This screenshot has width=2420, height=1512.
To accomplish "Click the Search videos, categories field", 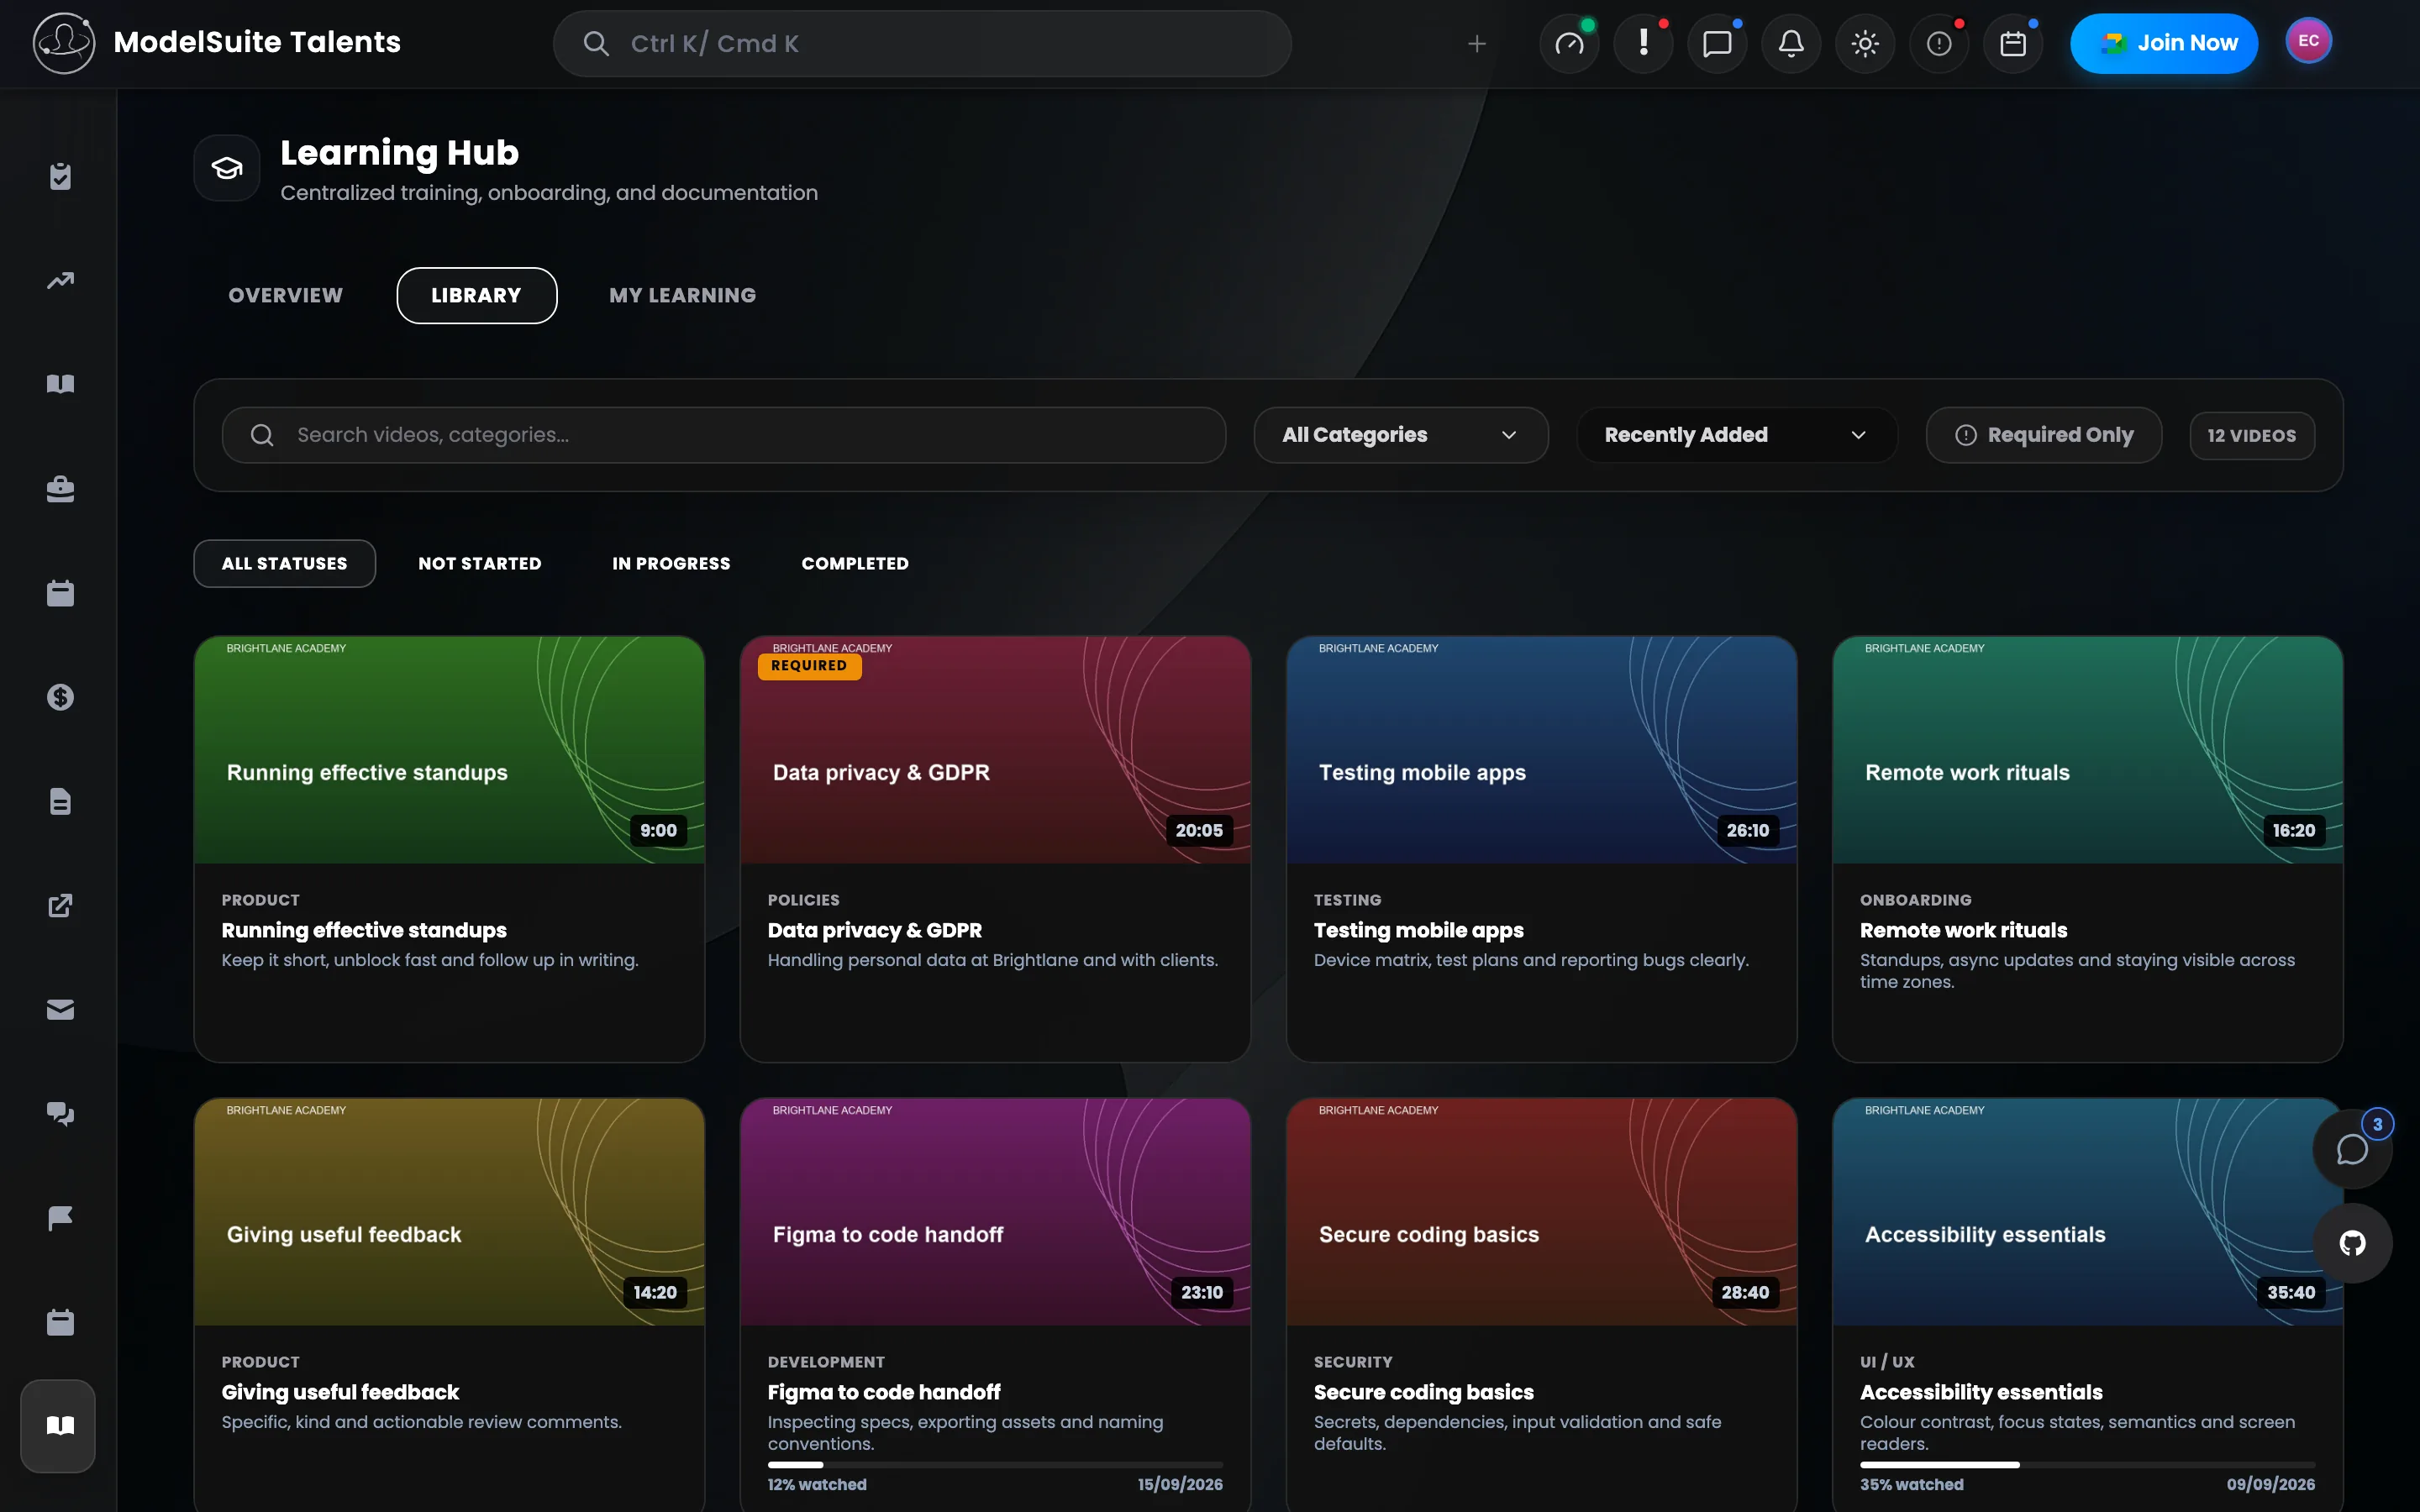I will tap(724, 435).
